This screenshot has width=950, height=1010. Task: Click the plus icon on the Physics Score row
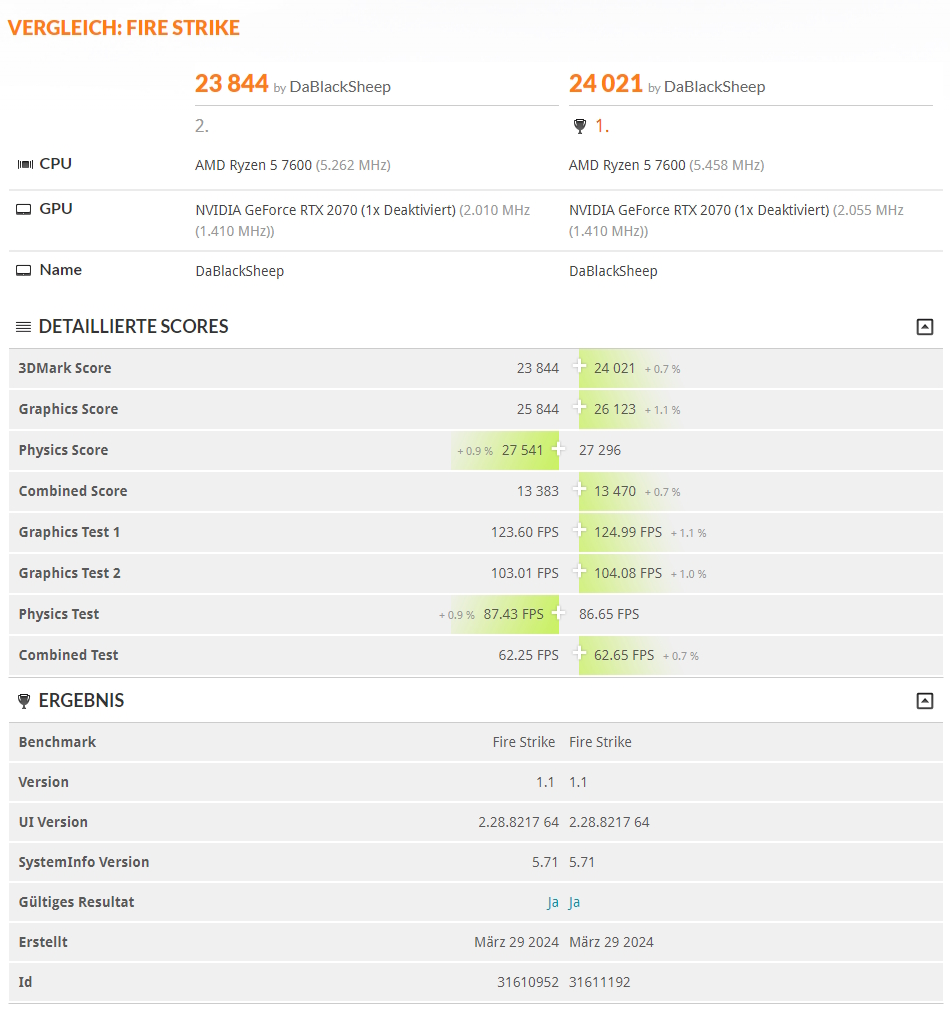pyautogui.click(x=560, y=449)
